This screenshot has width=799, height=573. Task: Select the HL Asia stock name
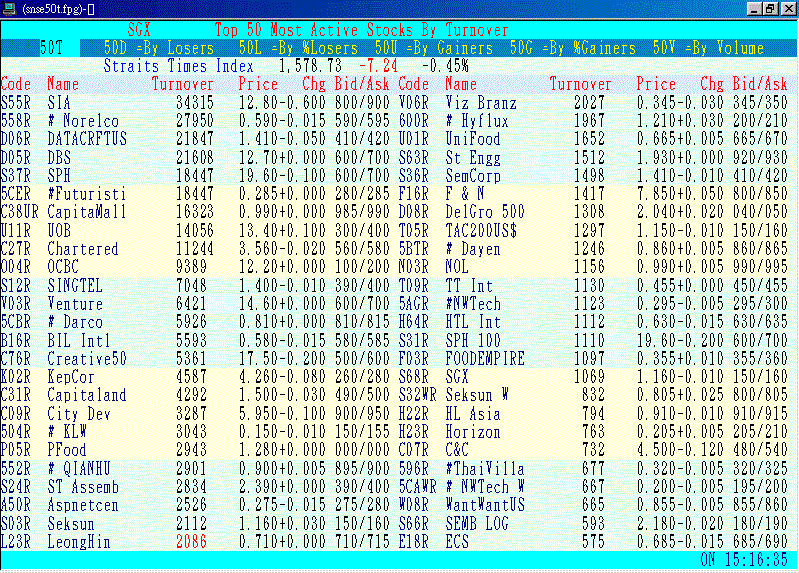[473, 413]
